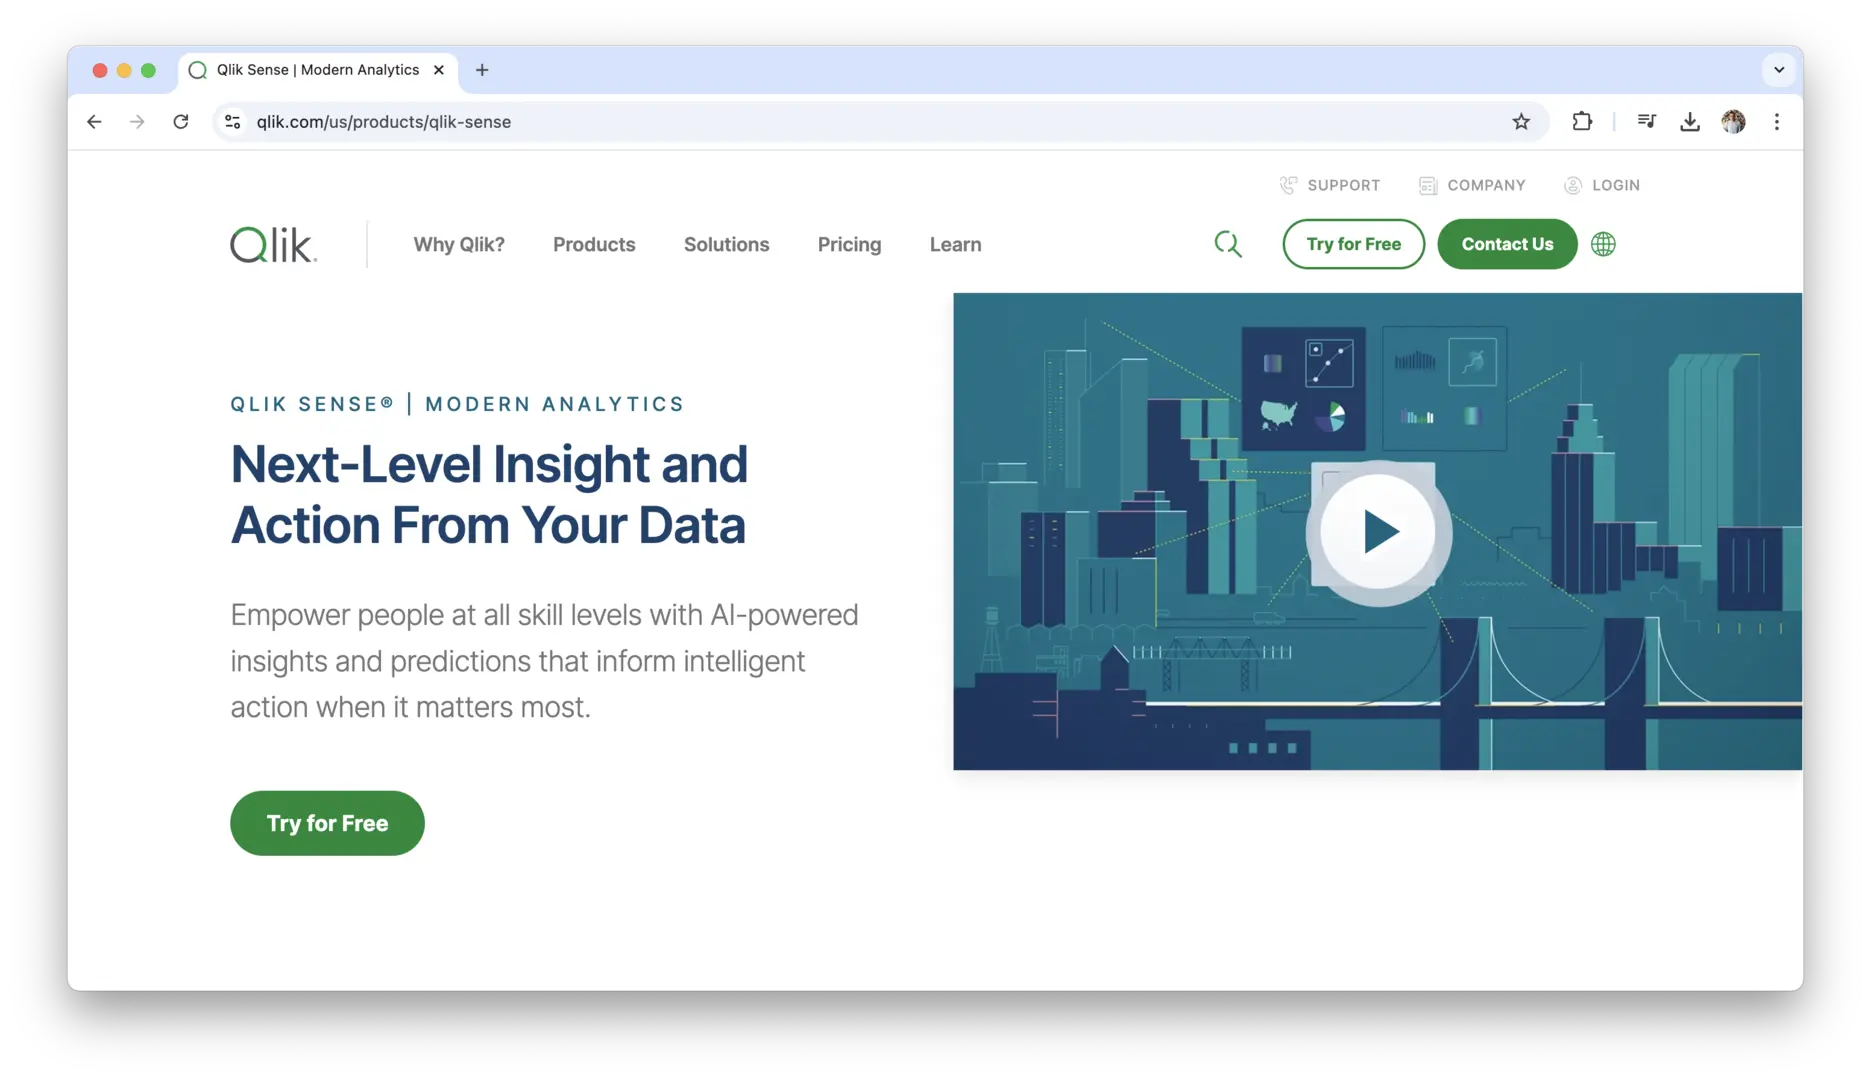Select the Qlik Sense | Modern Analytics tab
This screenshot has width=1871, height=1080.
pyautogui.click(x=318, y=70)
